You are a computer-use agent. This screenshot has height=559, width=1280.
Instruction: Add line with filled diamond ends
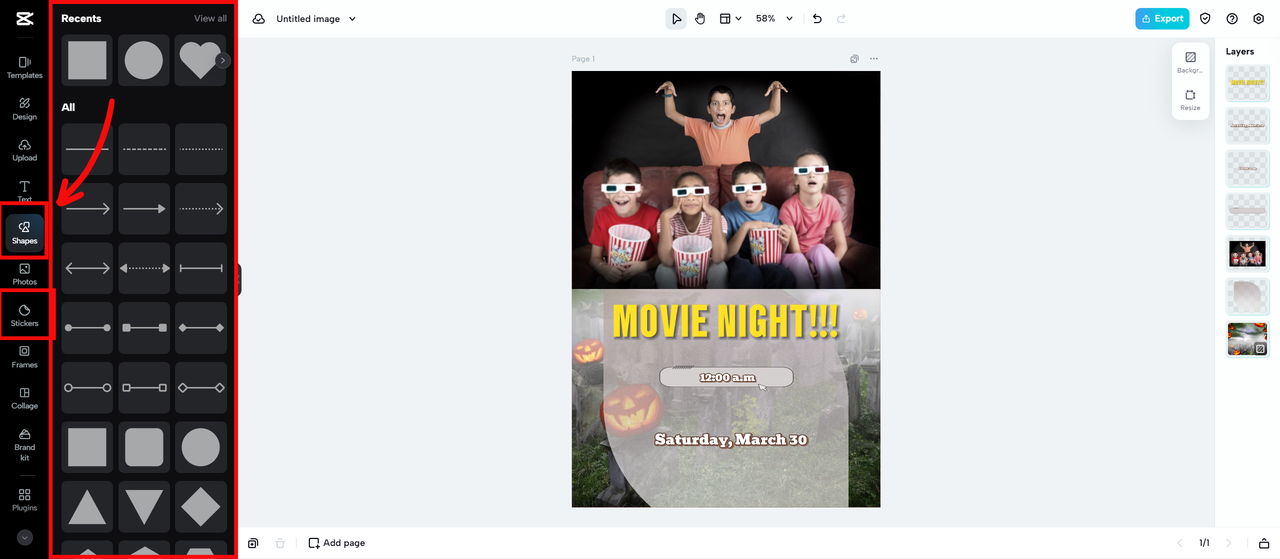(x=201, y=328)
